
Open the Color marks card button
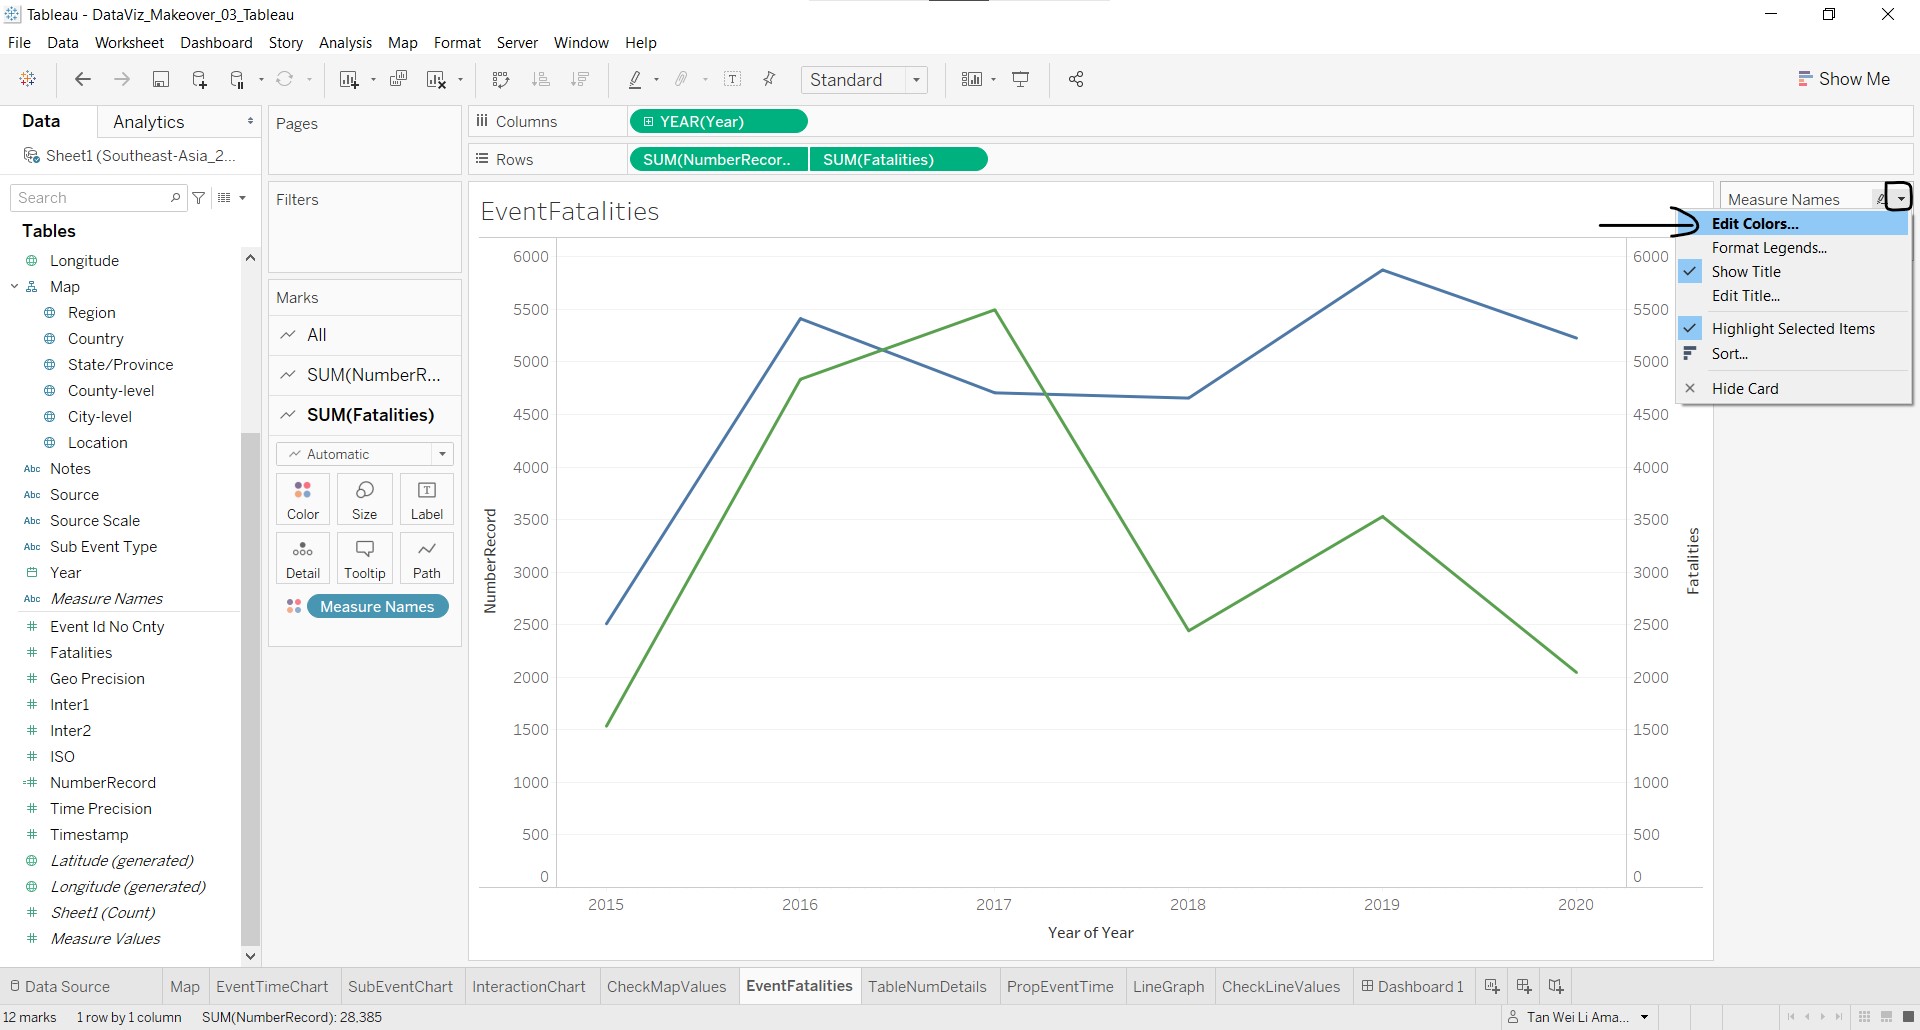[303, 499]
